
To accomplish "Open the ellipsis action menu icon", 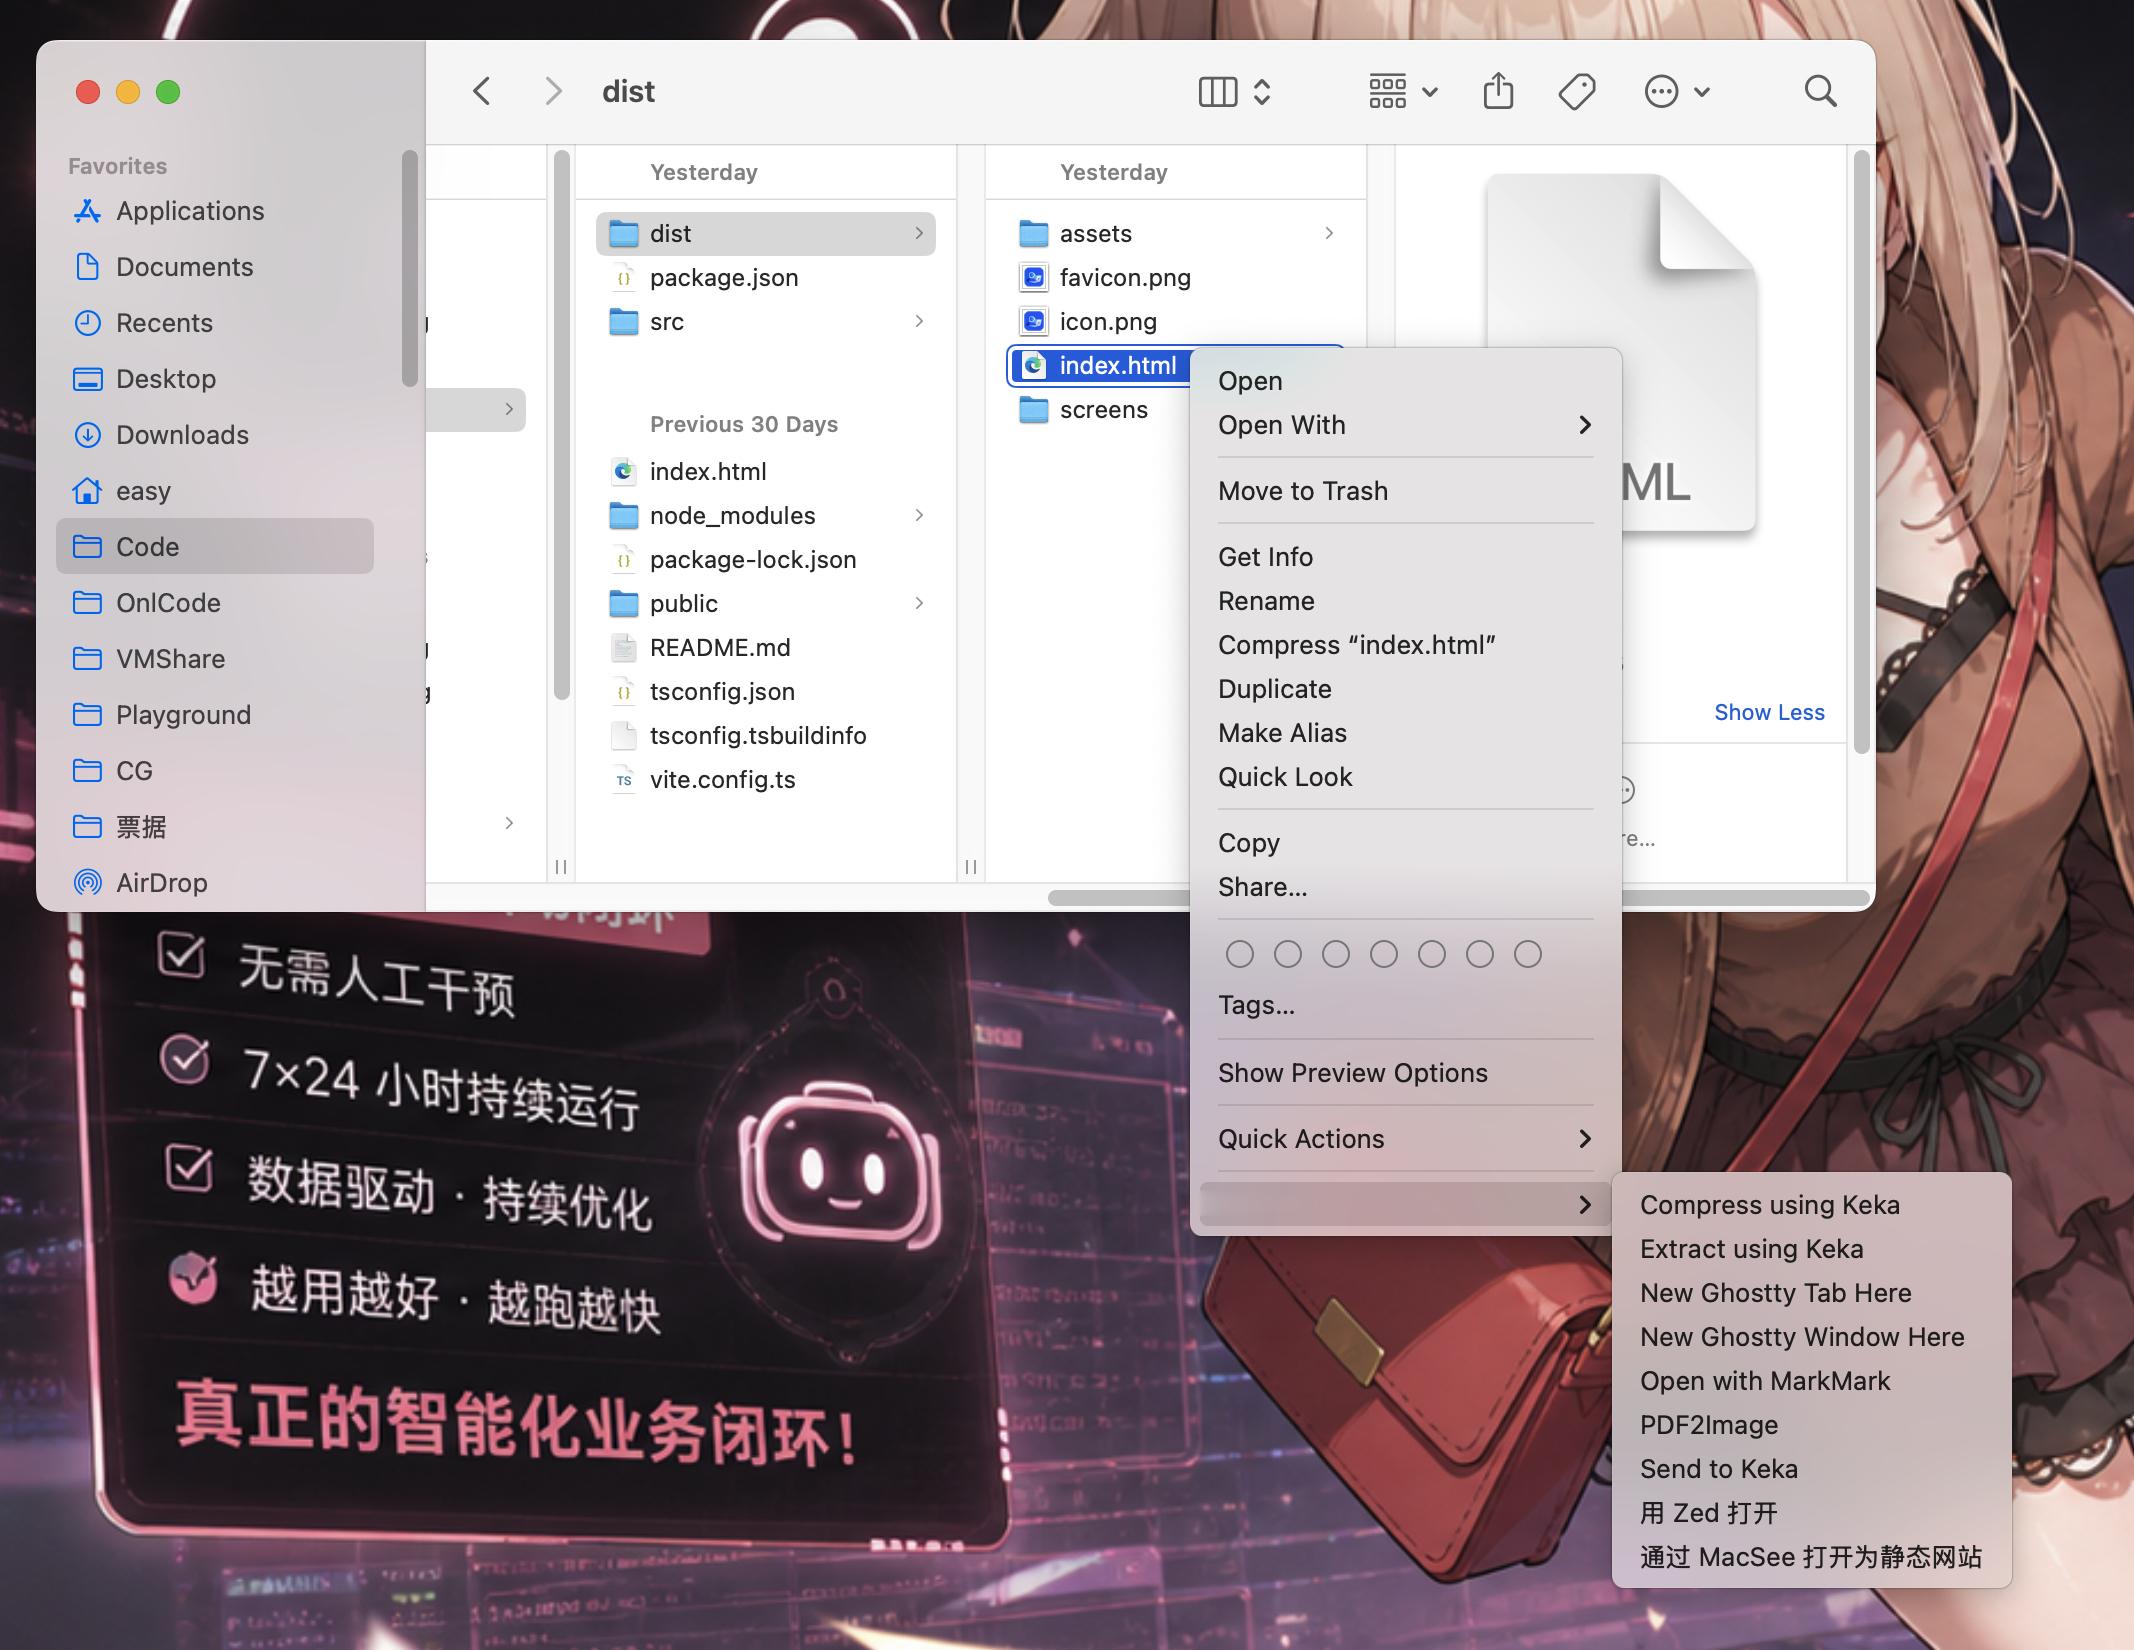I will 1661,92.
